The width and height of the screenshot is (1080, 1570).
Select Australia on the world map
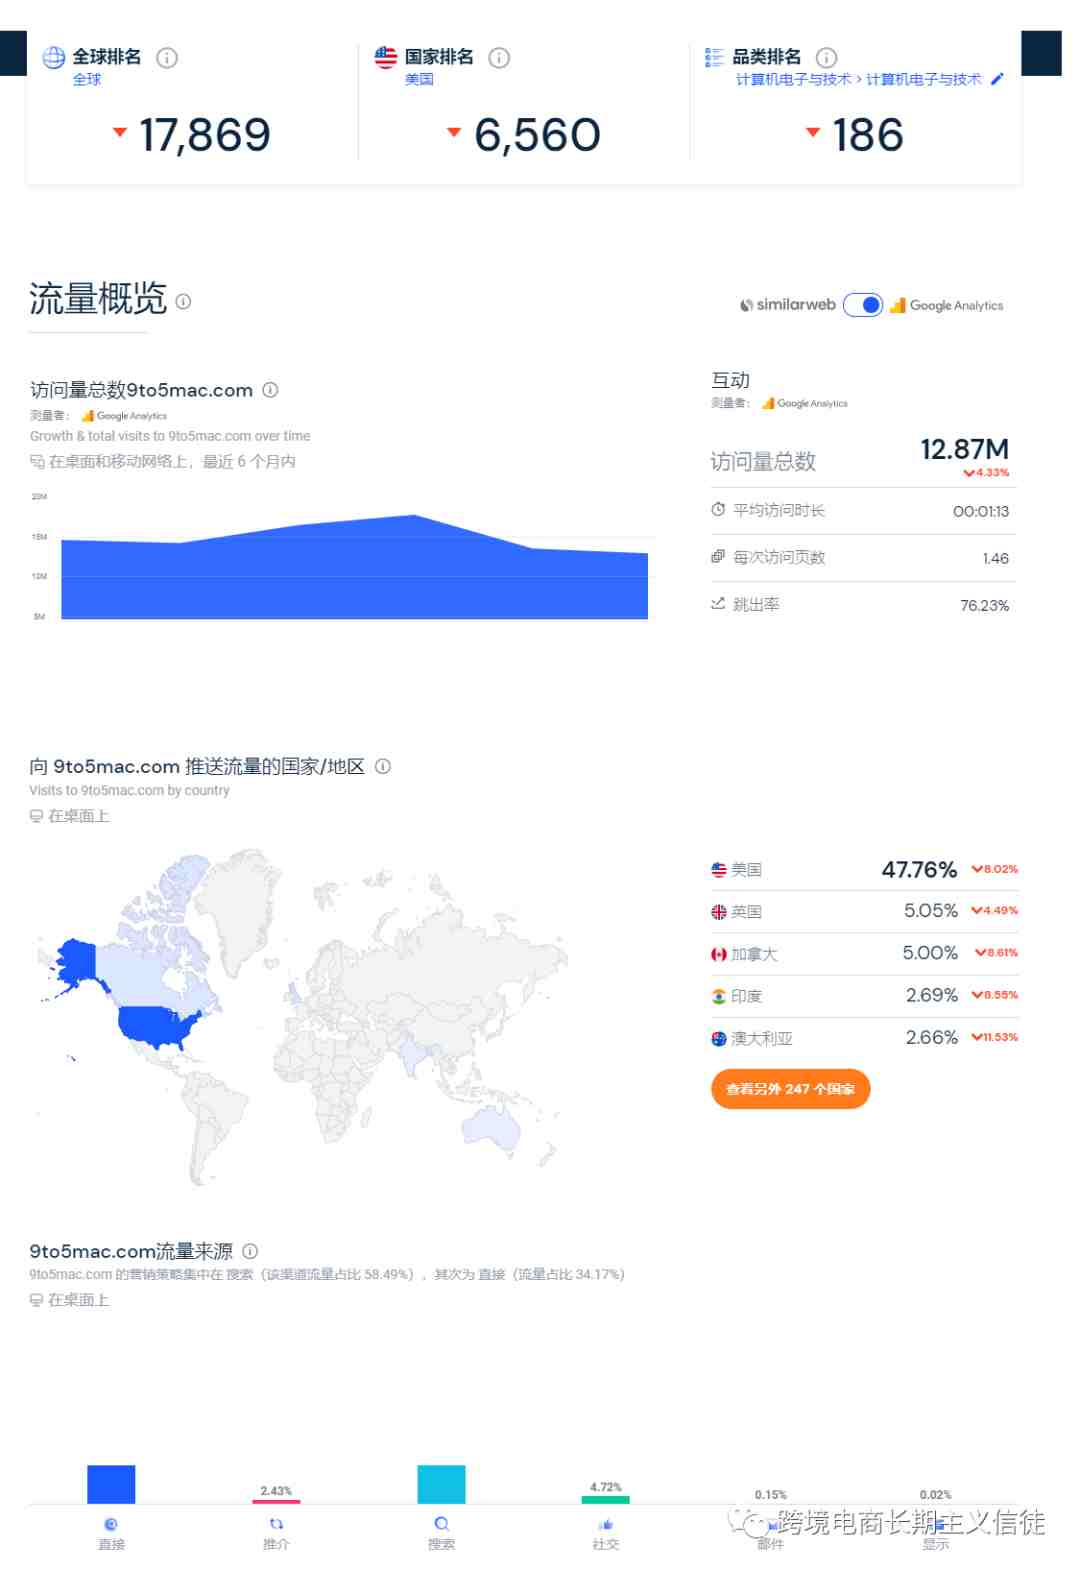coord(492,1129)
